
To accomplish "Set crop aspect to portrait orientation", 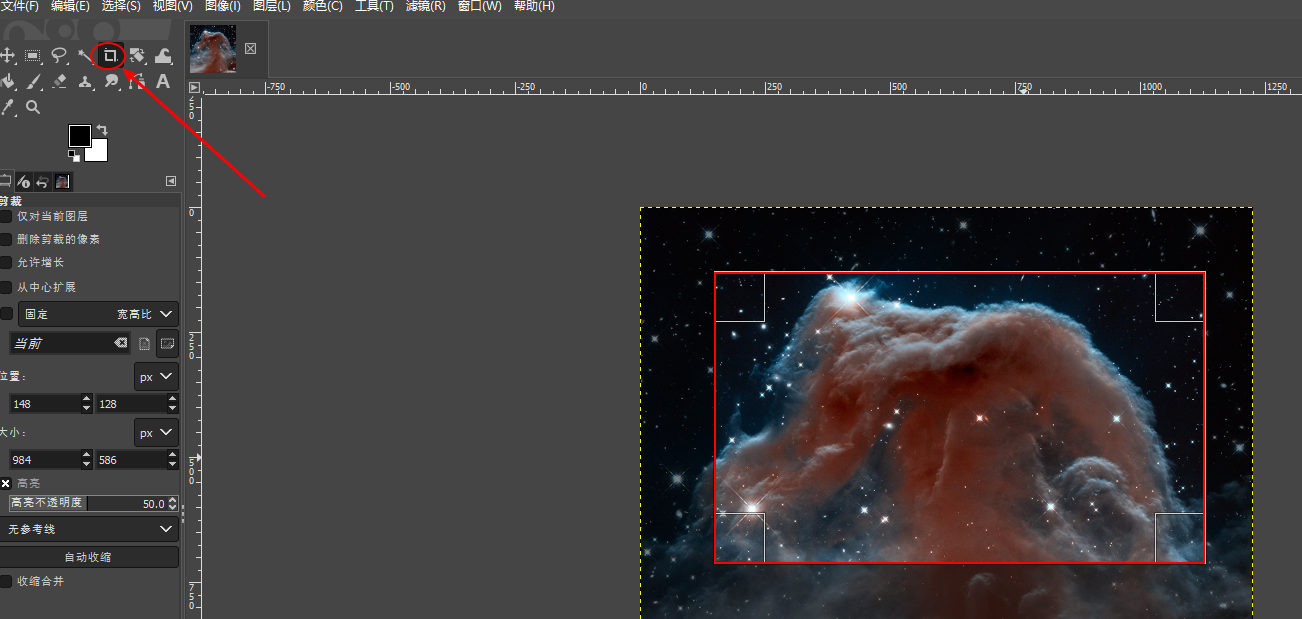I will pyautogui.click(x=145, y=343).
